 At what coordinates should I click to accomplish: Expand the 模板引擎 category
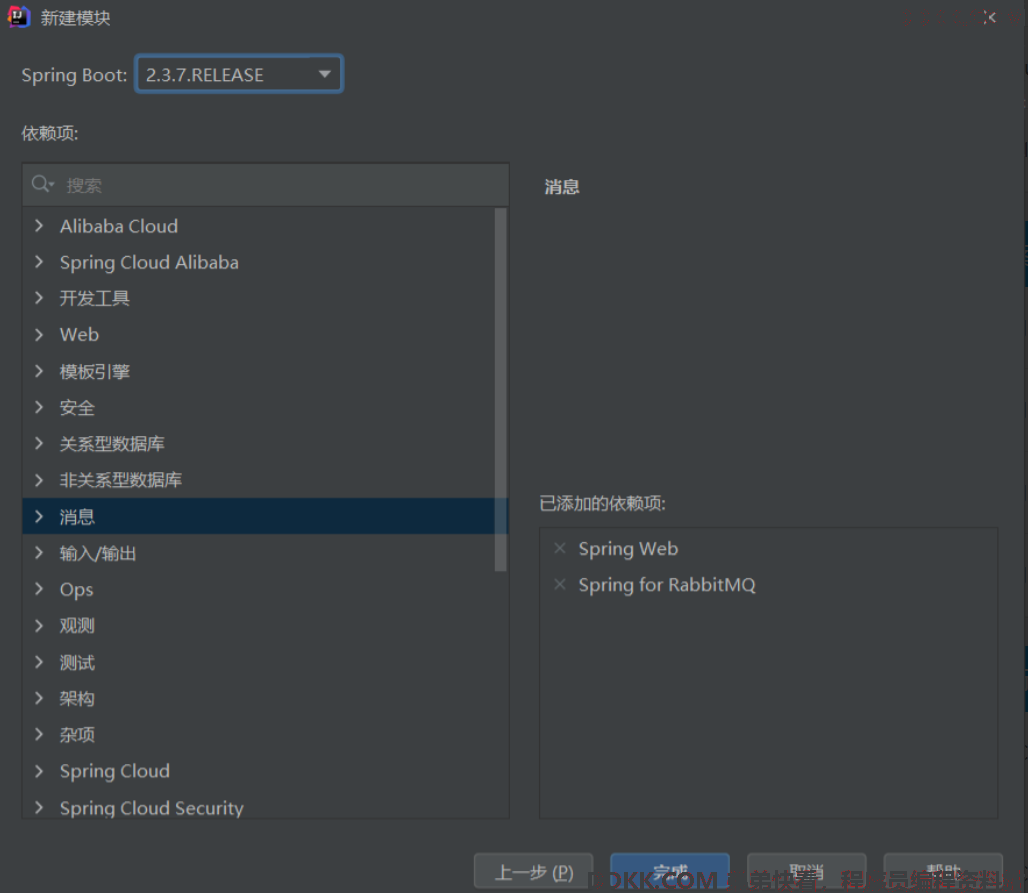point(39,371)
